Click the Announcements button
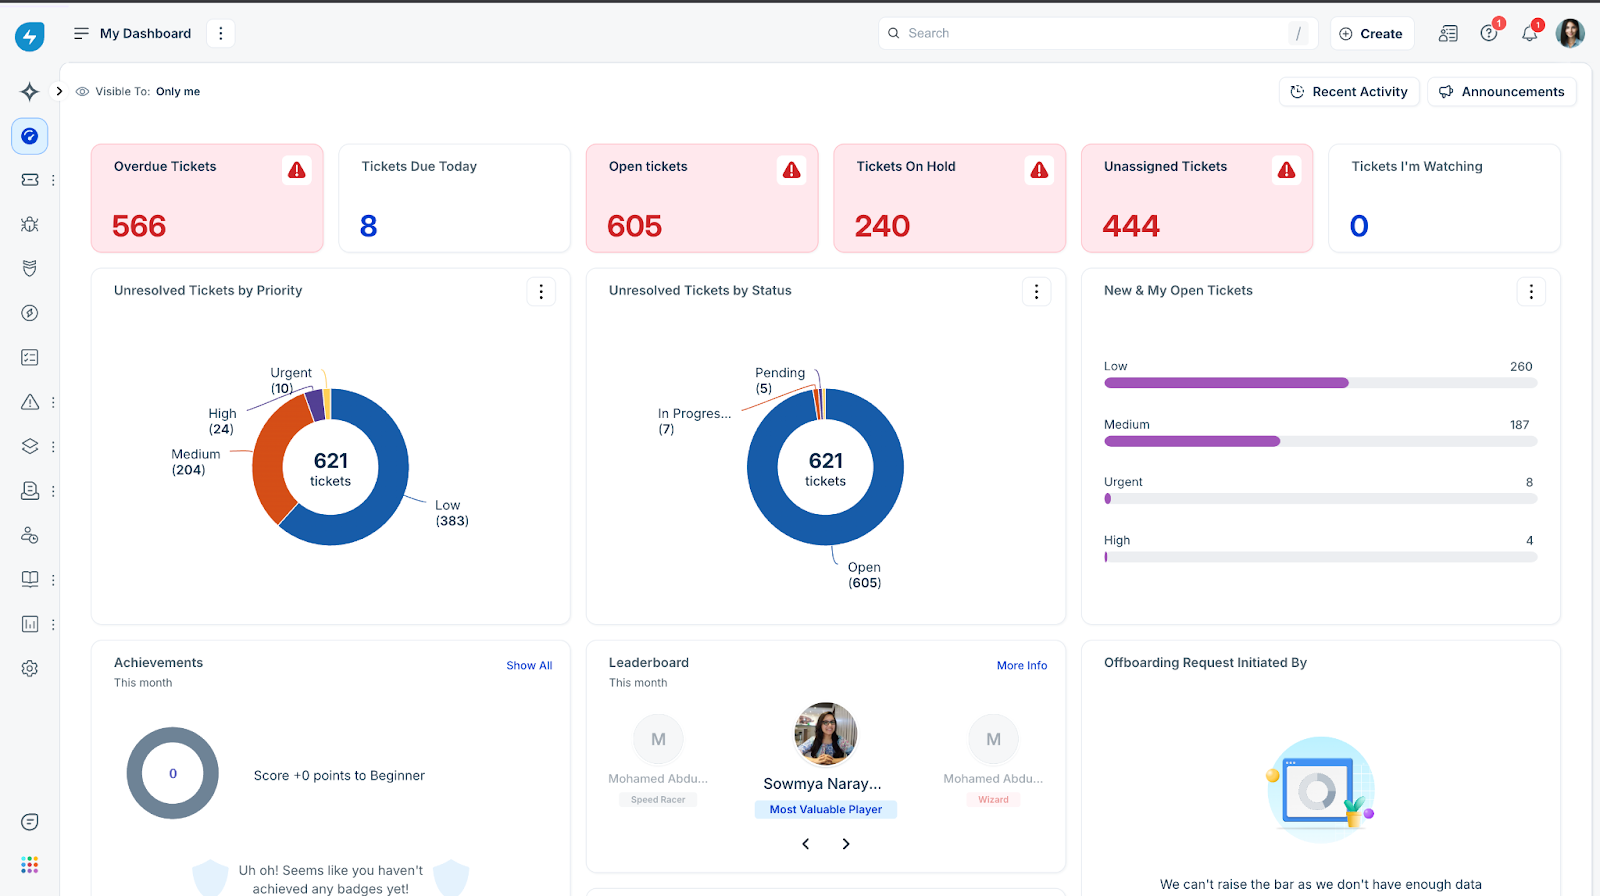1600x896 pixels. 1502,91
